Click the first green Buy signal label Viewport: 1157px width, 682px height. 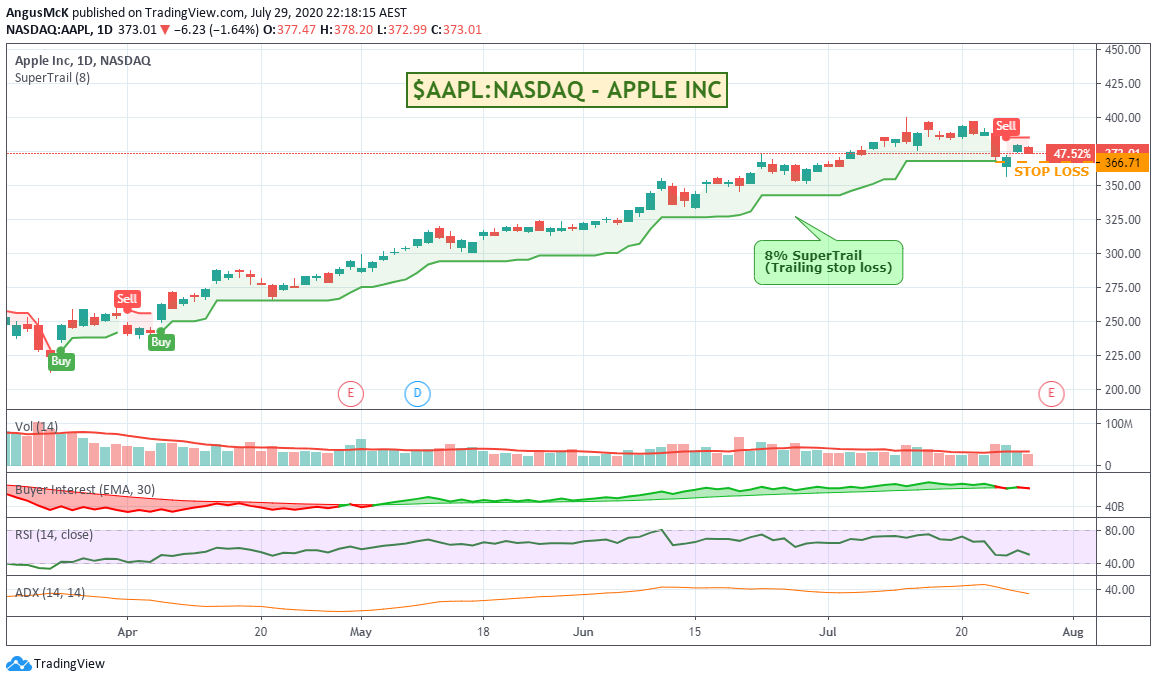[61, 361]
